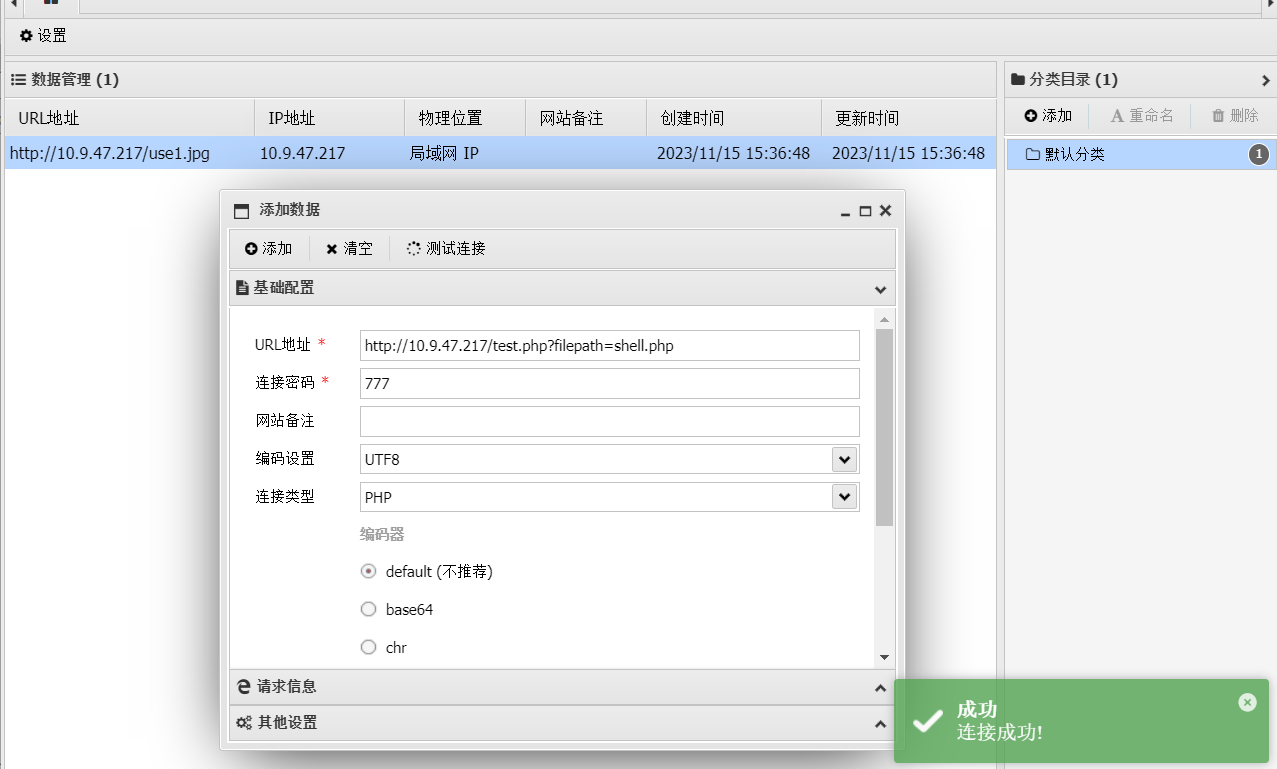
Task: Go to previous tabs with left arrow
Action: (13, 5)
